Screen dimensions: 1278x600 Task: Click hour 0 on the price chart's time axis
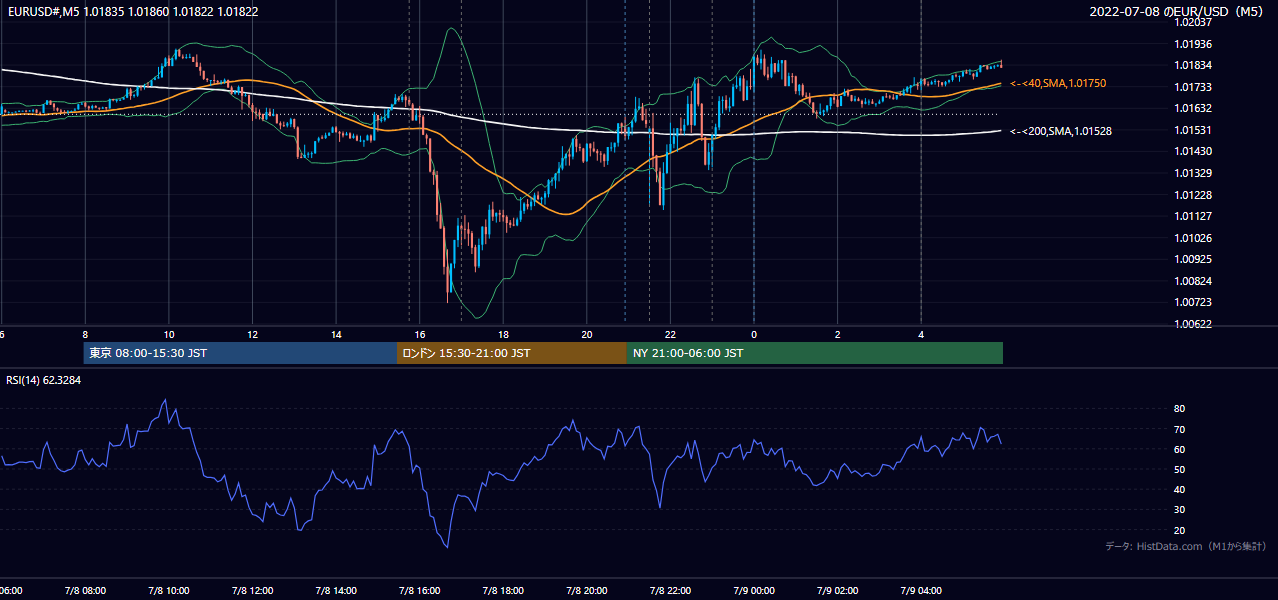[754, 335]
